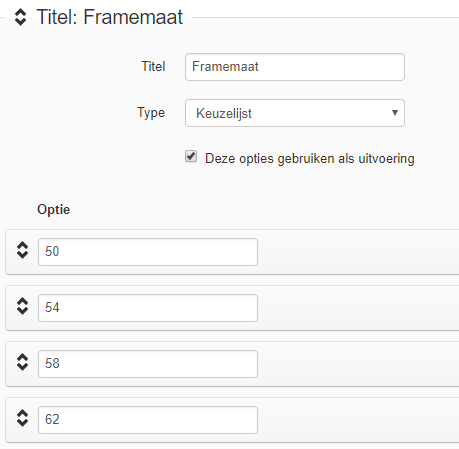
Task: Click into the option field with value 50
Action: (148, 252)
